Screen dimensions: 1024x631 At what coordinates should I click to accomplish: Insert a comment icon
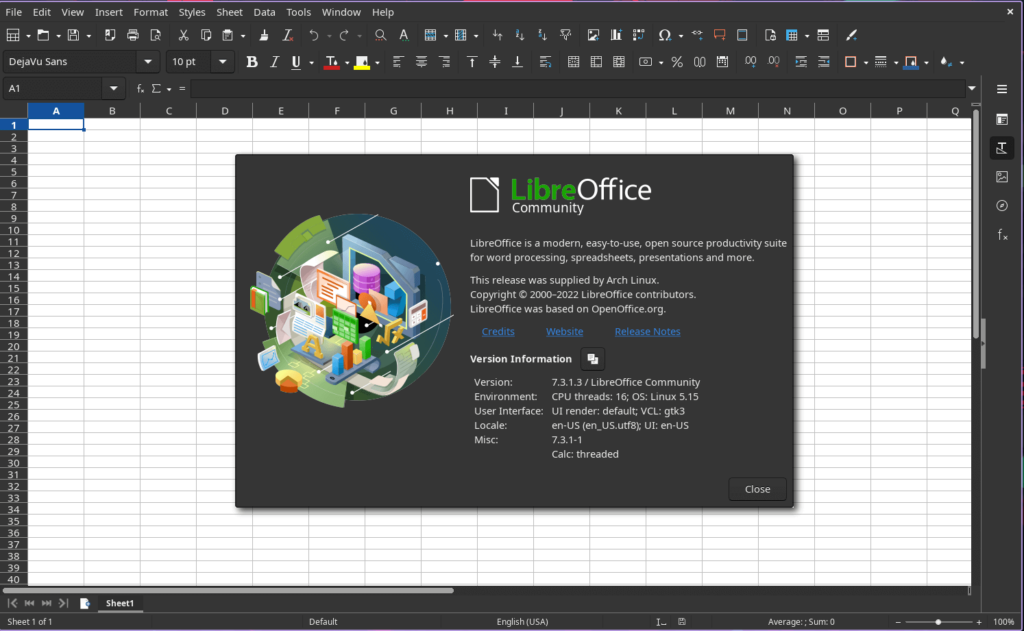tap(720, 35)
